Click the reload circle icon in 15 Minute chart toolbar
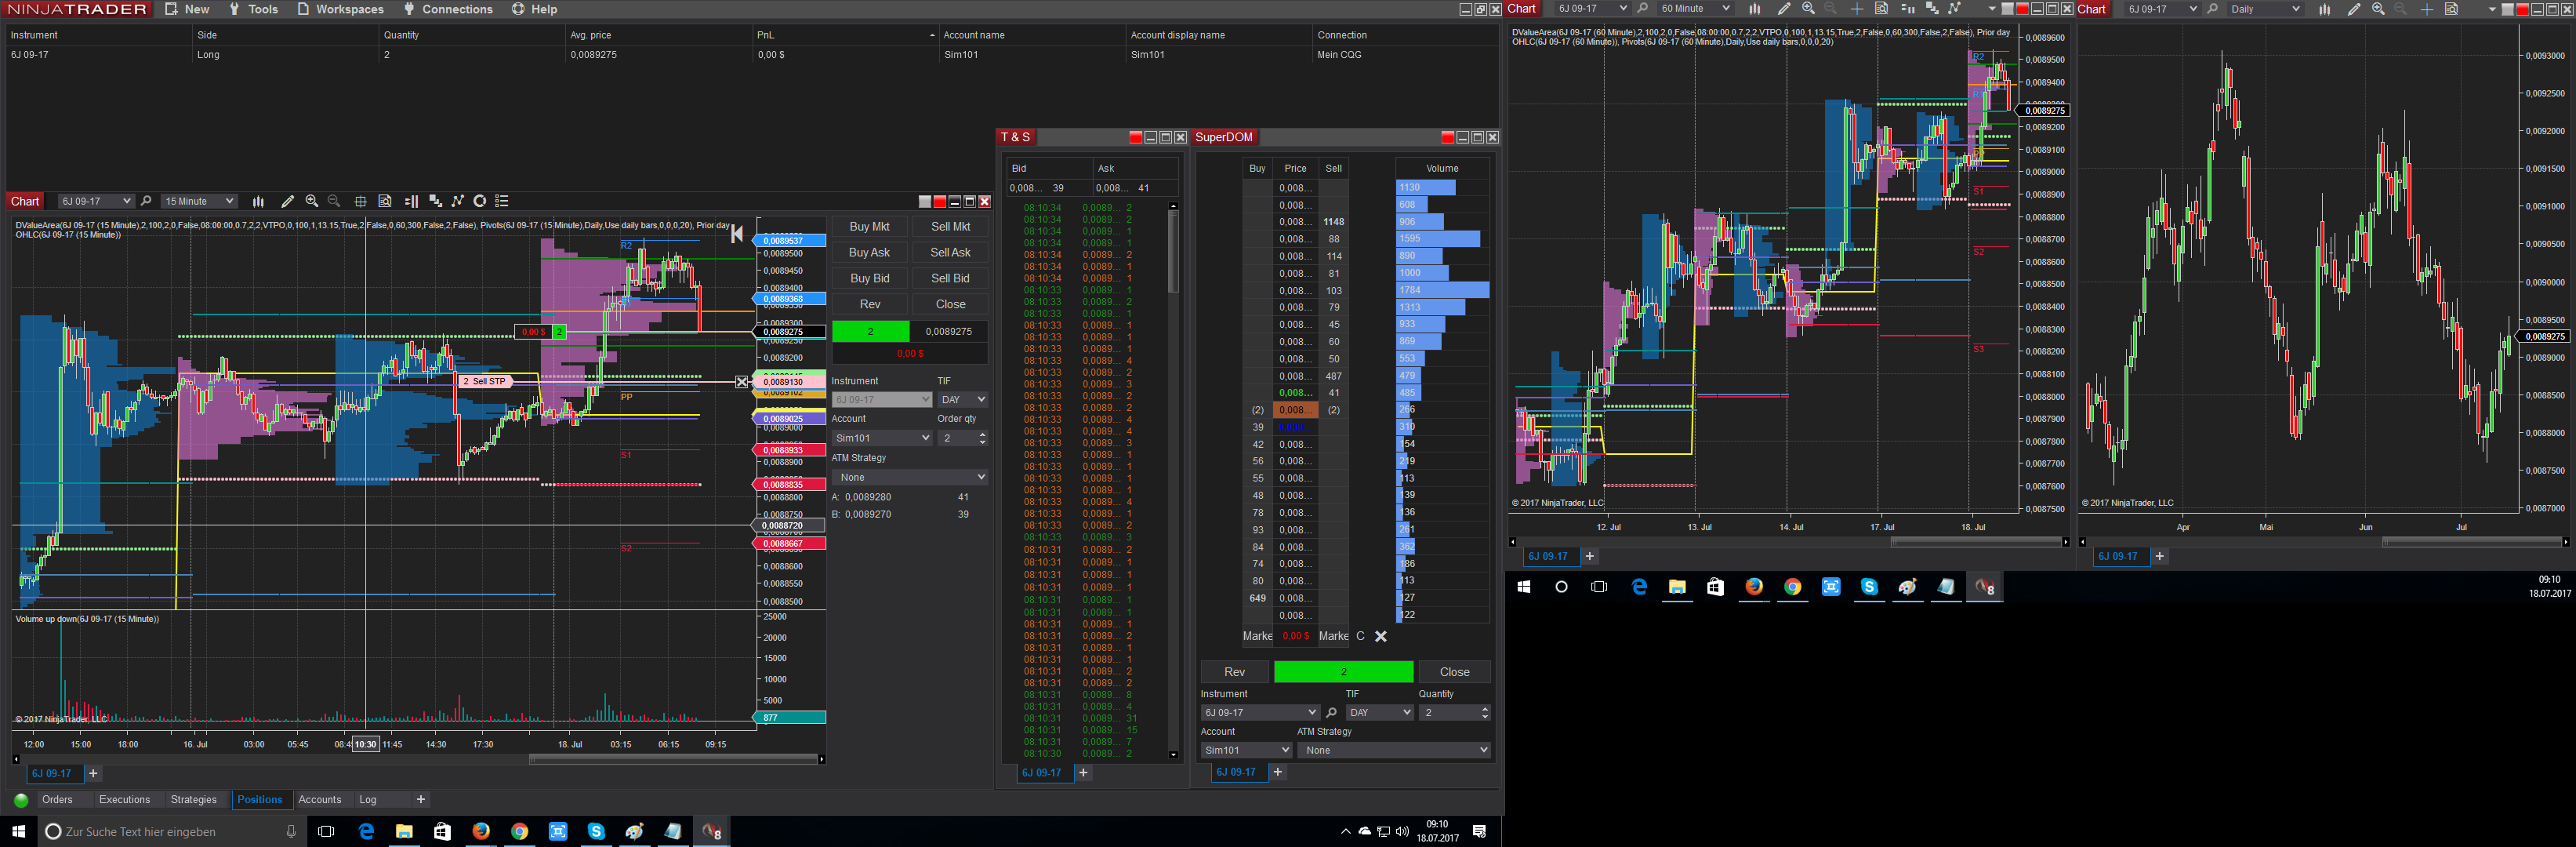The height and width of the screenshot is (847, 2576). 480,201
